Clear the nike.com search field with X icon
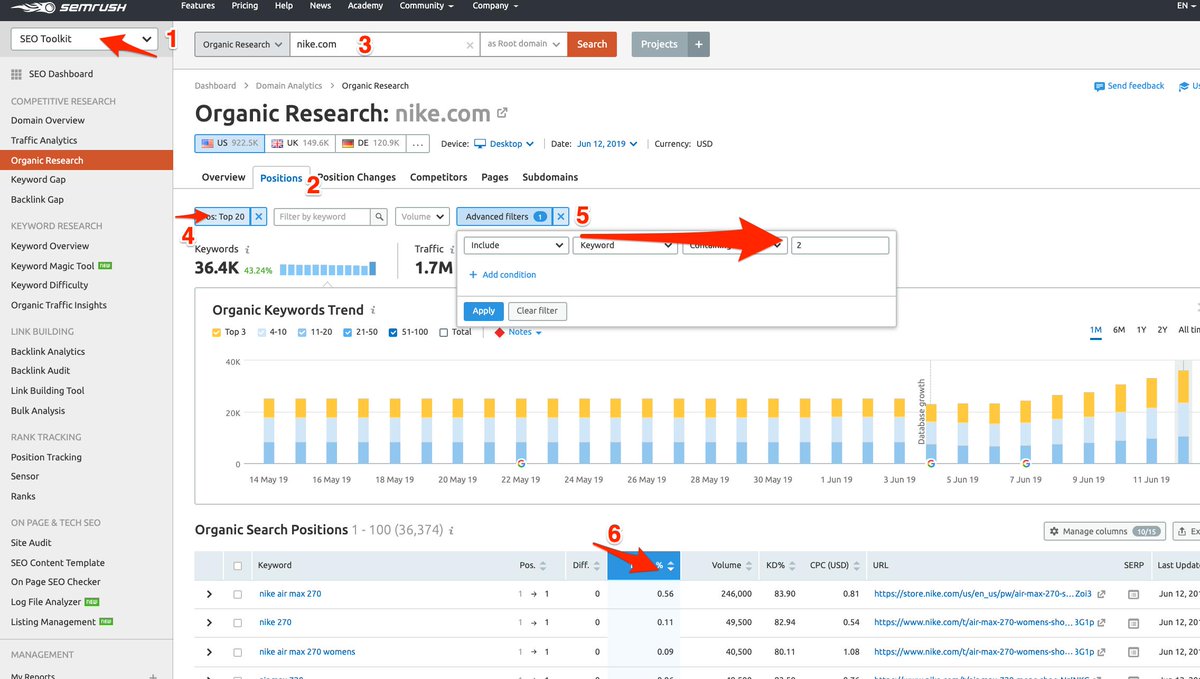Screen dimensions: 1200x679 pyautogui.click(x=471, y=45)
